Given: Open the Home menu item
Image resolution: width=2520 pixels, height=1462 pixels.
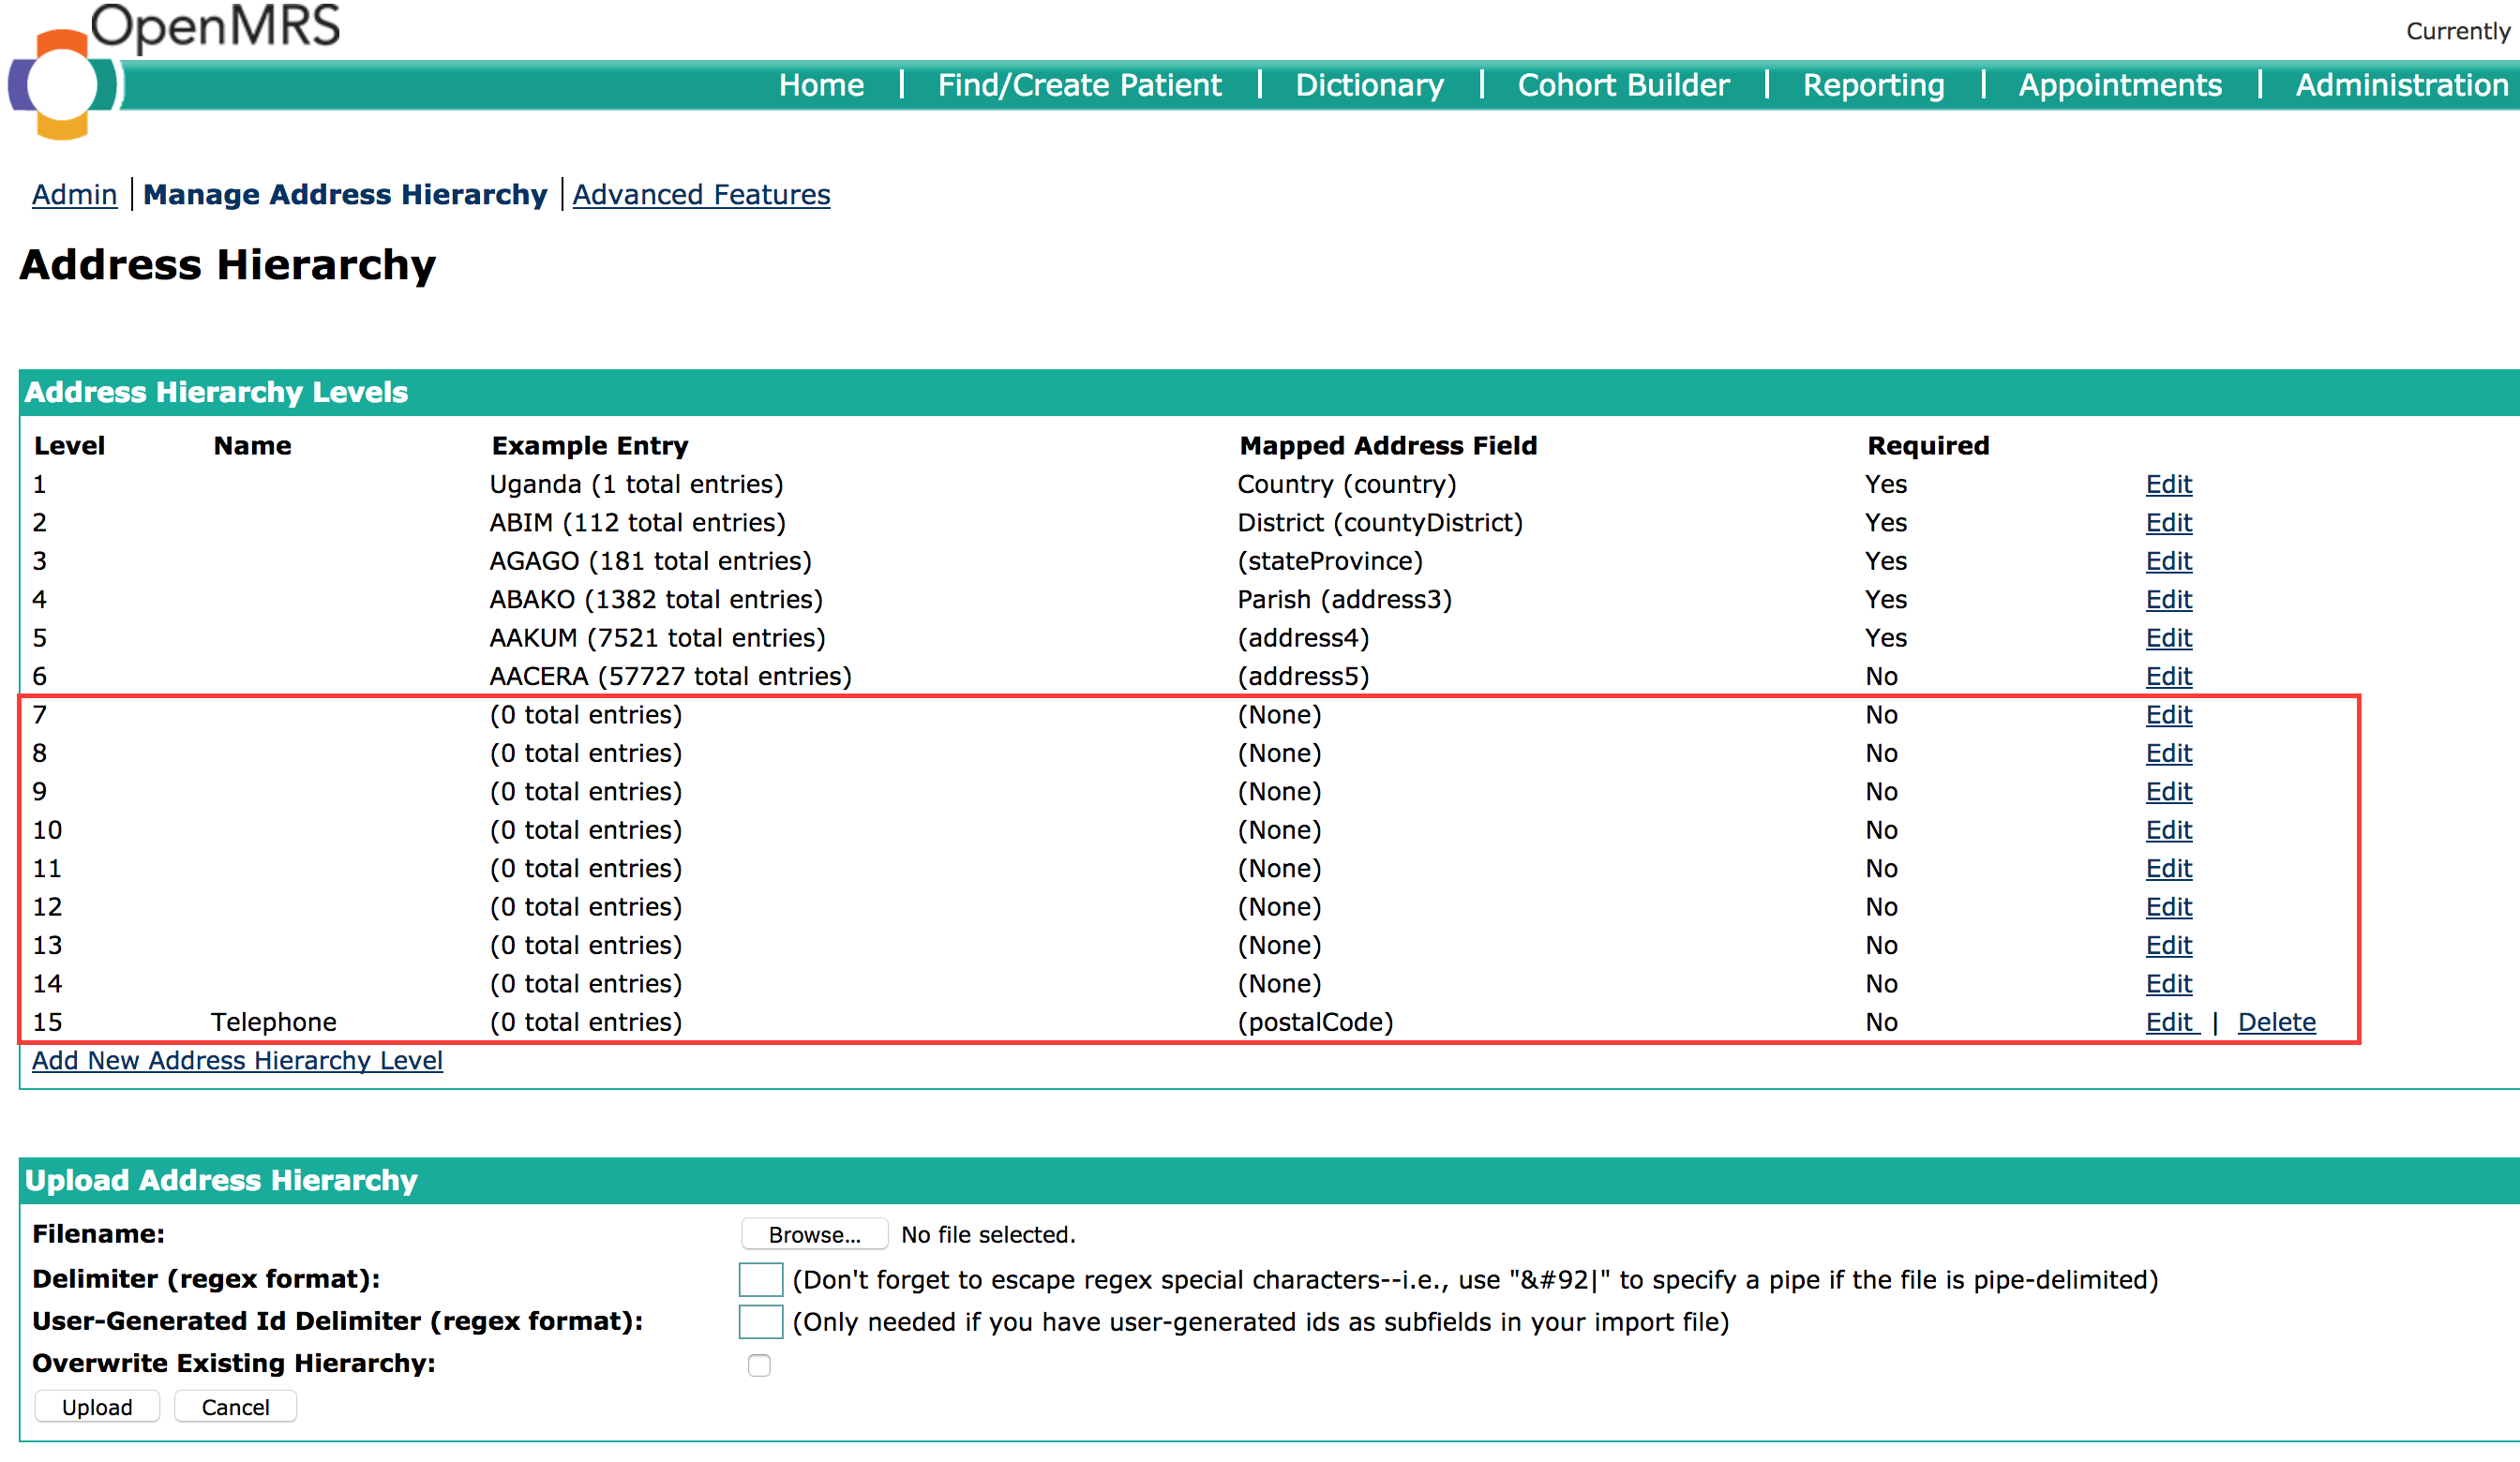Looking at the screenshot, I should (821, 85).
